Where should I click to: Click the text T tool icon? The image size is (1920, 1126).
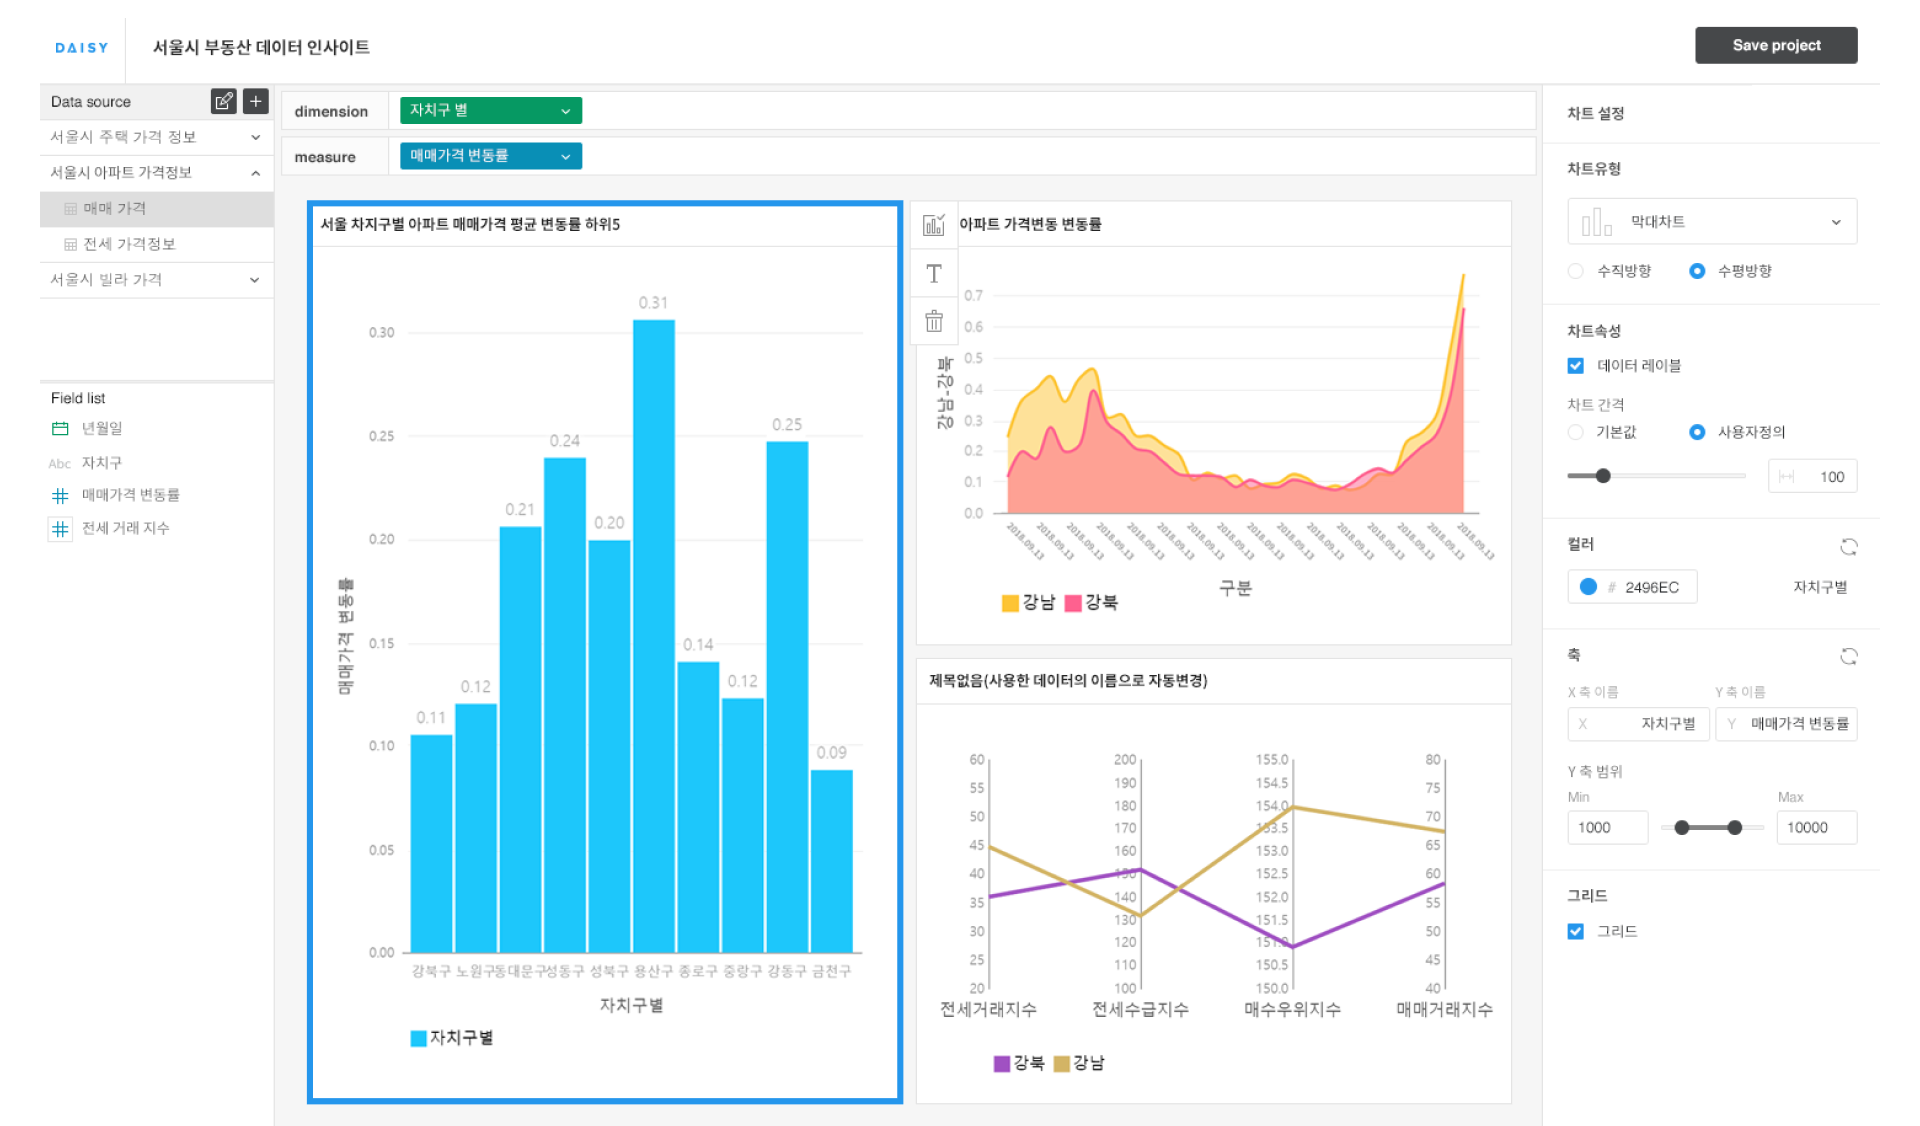pos(933,274)
